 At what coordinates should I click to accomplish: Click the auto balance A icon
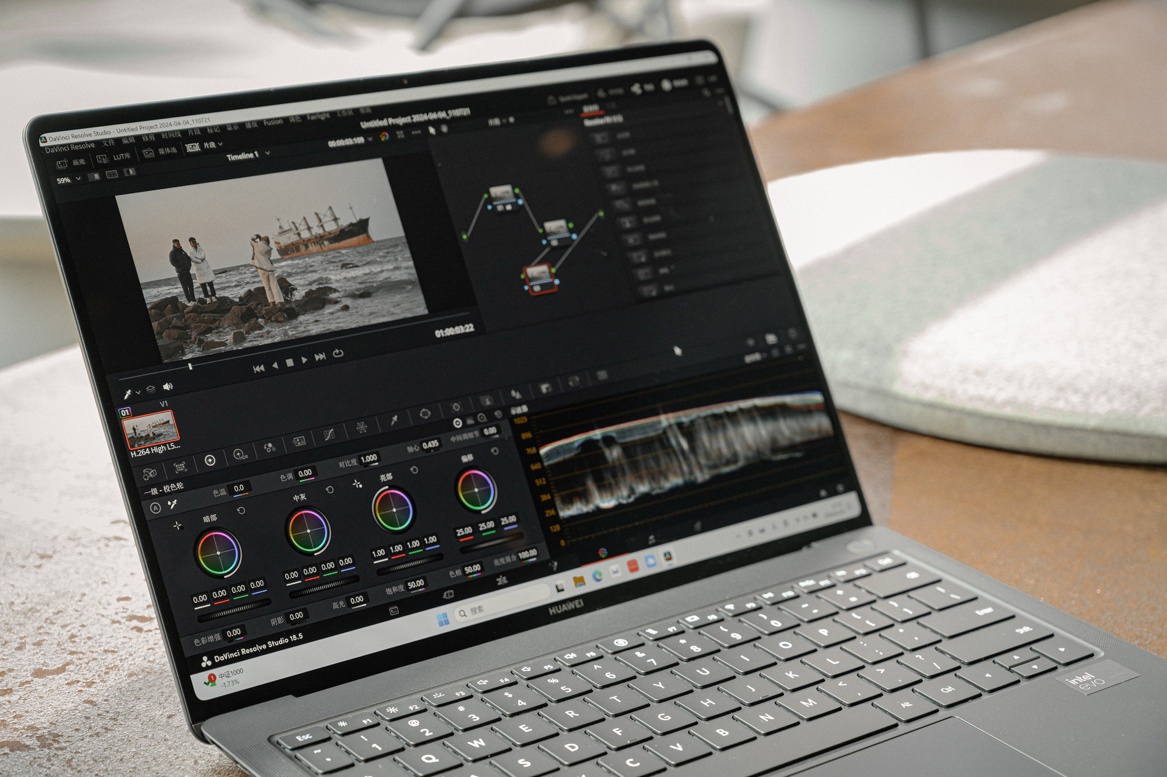(x=155, y=508)
